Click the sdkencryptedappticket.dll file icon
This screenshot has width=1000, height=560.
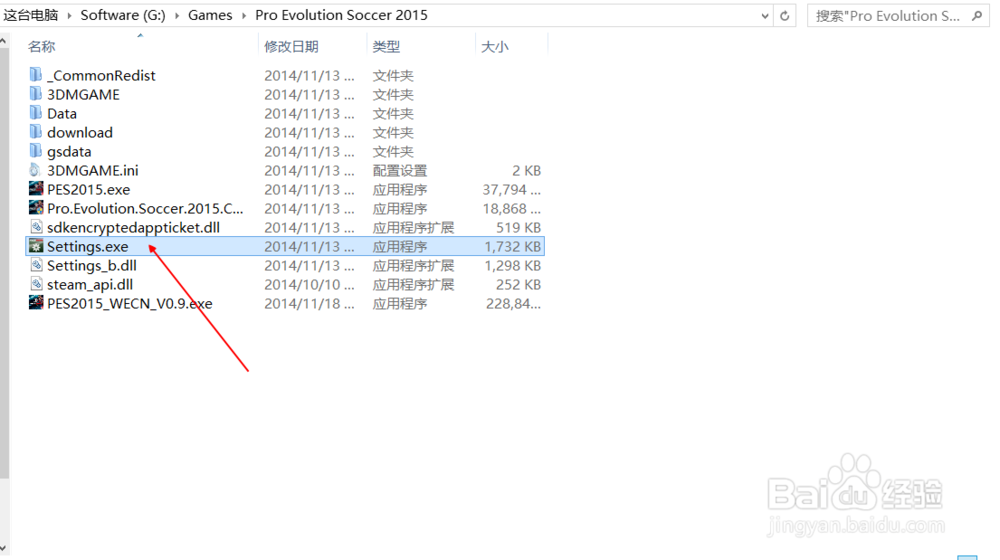pyautogui.click(x=36, y=227)
